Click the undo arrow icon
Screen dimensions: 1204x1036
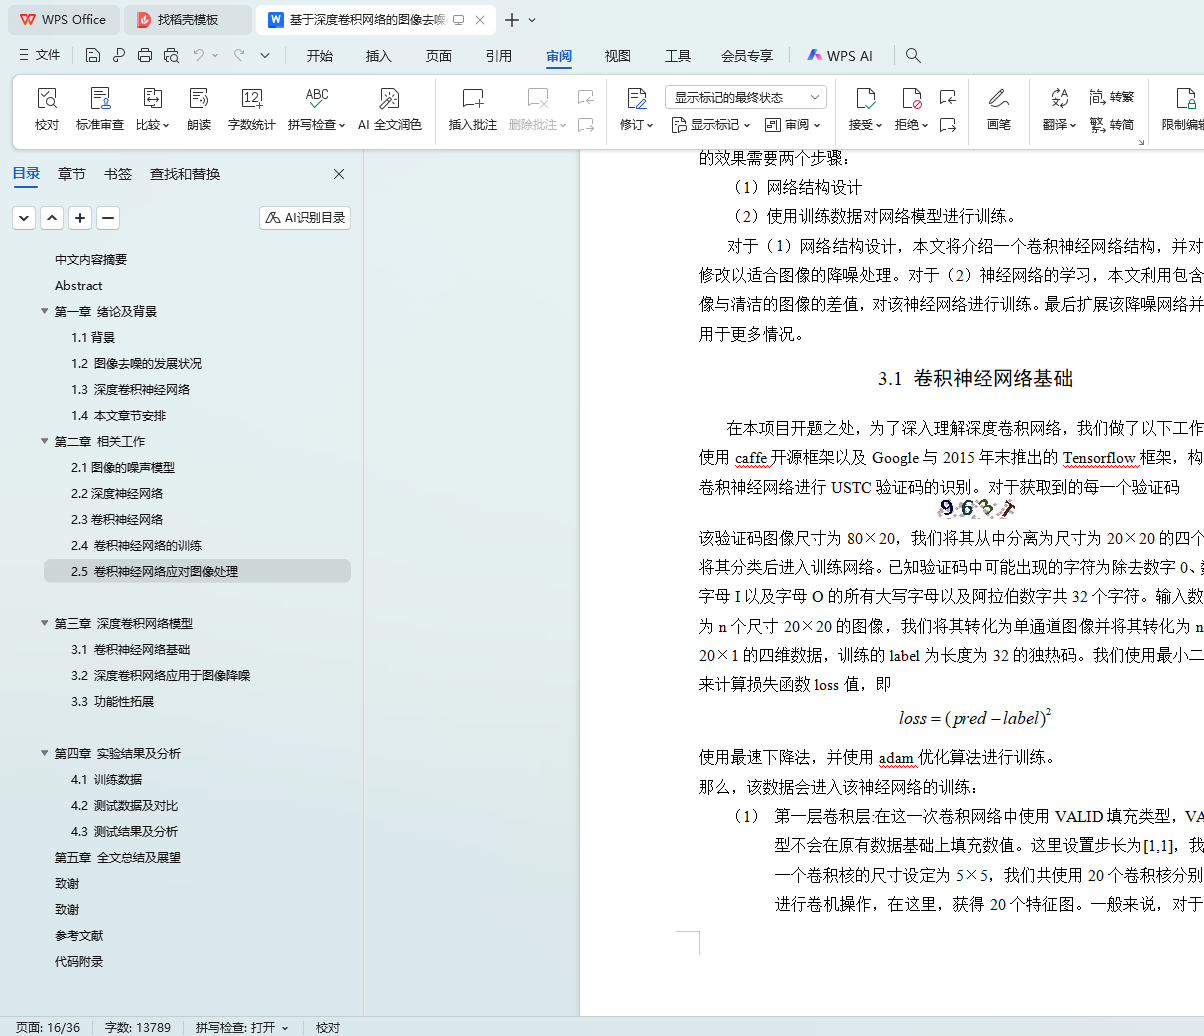[x=199, y=56]
